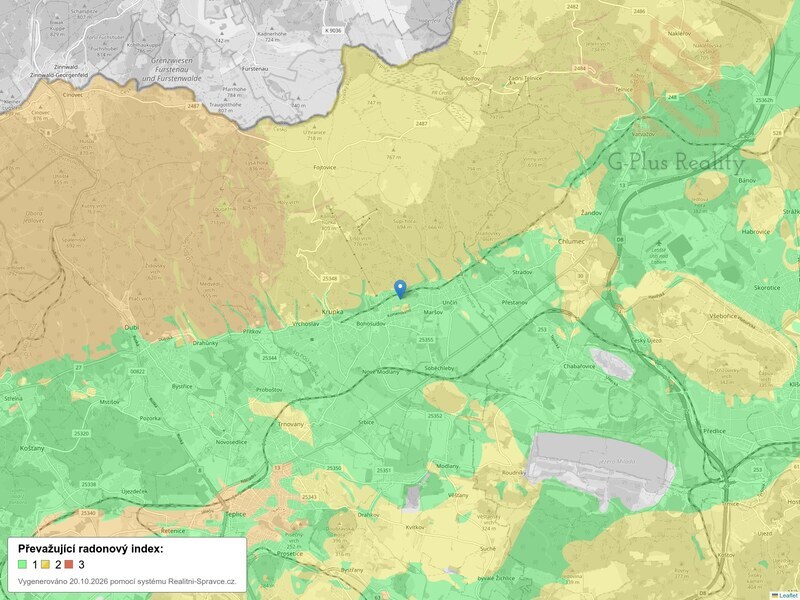Screen dimensions: 800x600
Task: Click the Fürstenau label on the grey area
Action: pos(256,68)
